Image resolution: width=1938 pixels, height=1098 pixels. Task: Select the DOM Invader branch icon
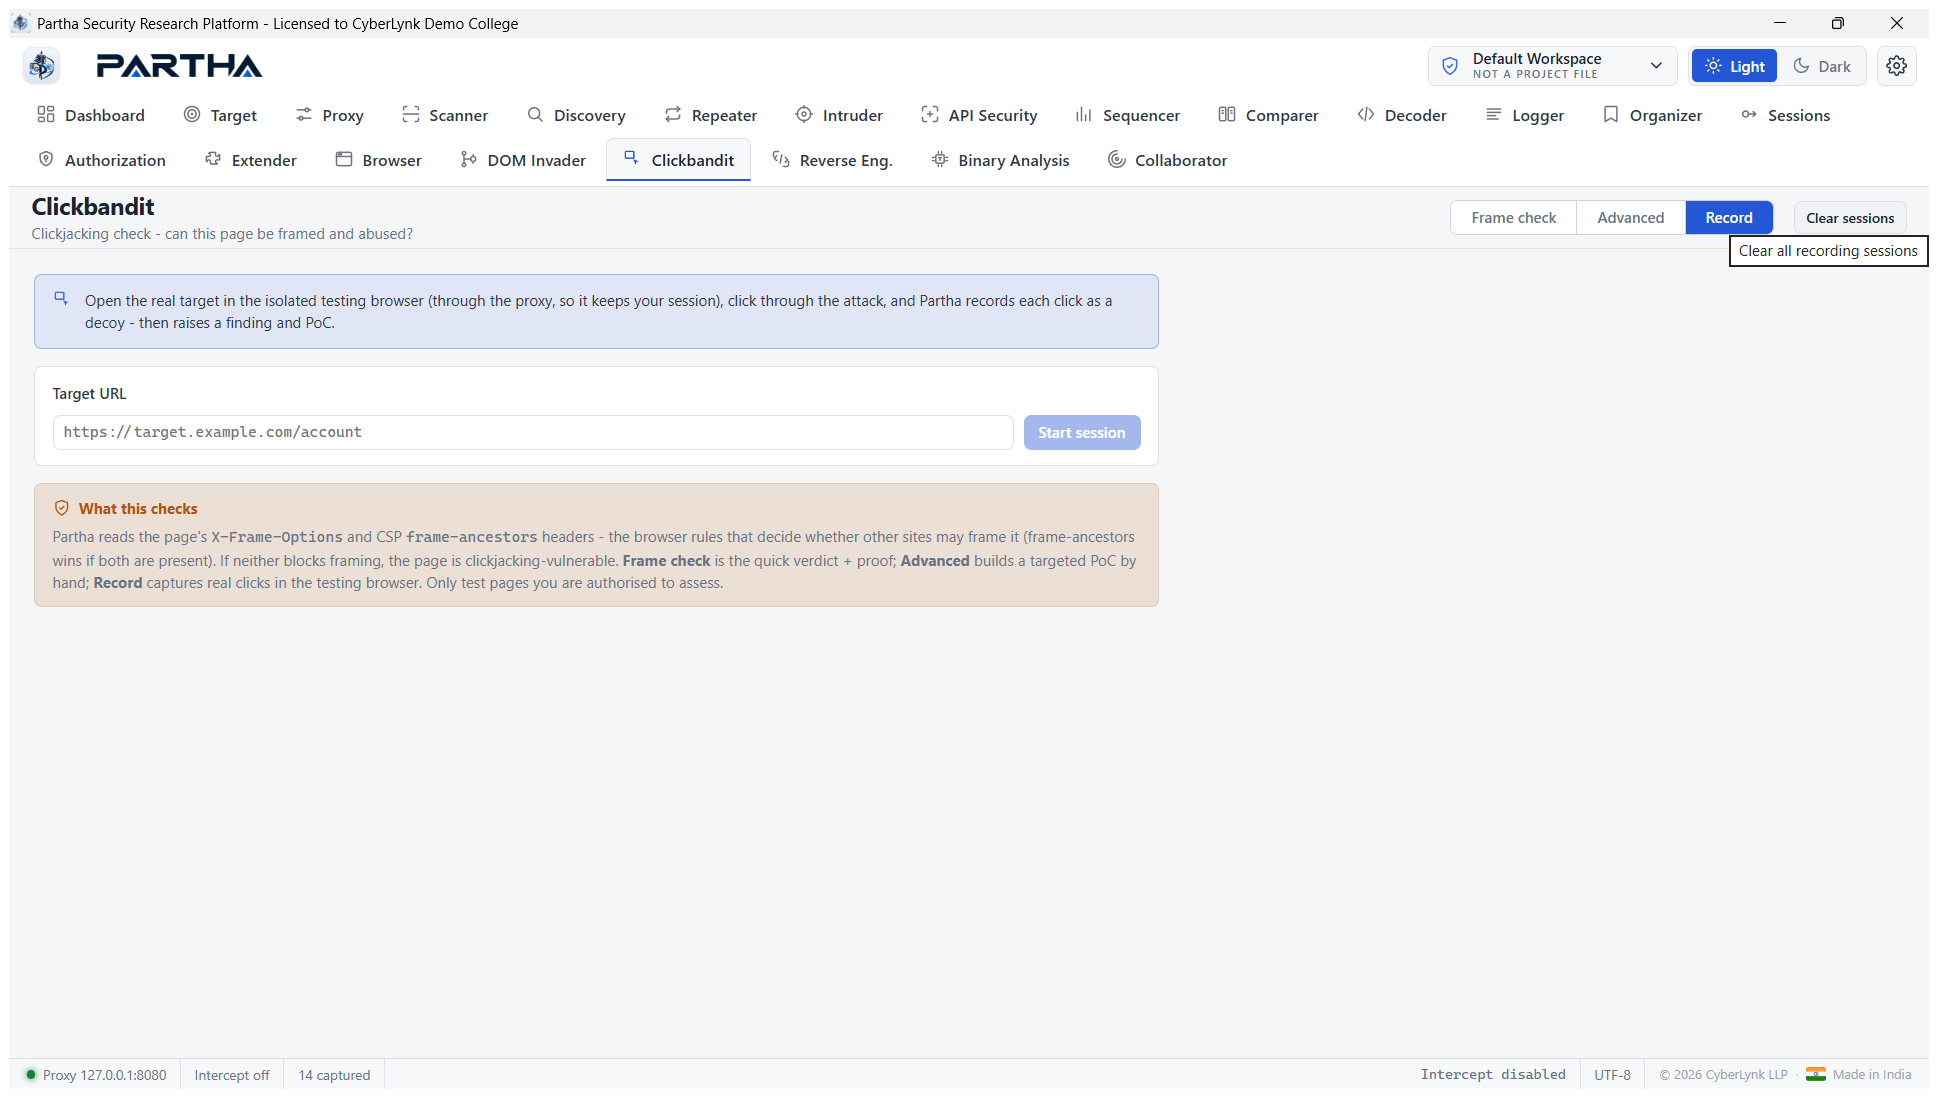point(469,160)
